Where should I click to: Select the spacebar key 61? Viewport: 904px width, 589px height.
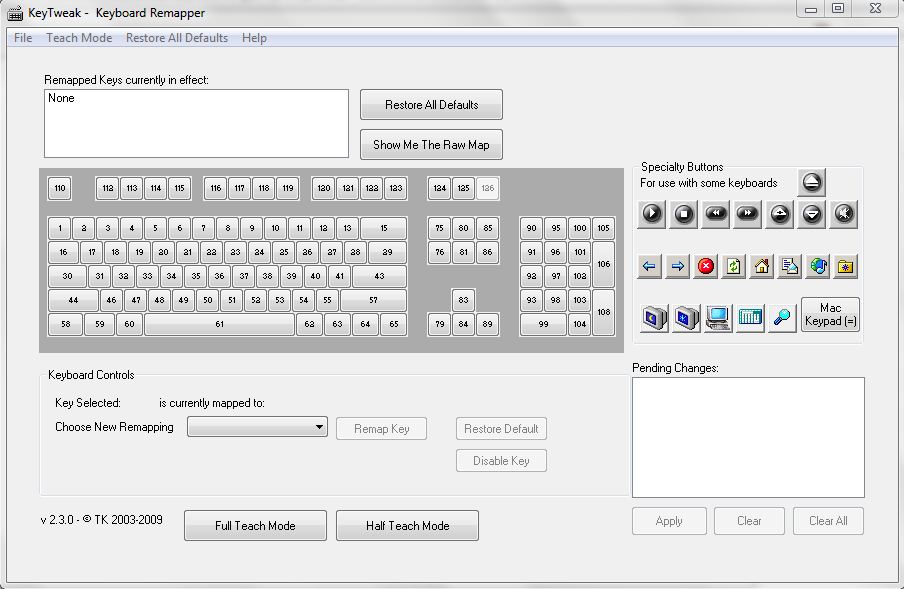click(220, 324)
